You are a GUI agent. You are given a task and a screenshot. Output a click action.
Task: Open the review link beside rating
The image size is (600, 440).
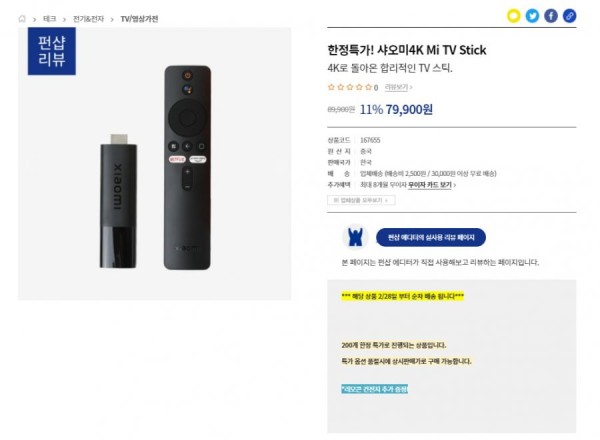coord(398,87)
